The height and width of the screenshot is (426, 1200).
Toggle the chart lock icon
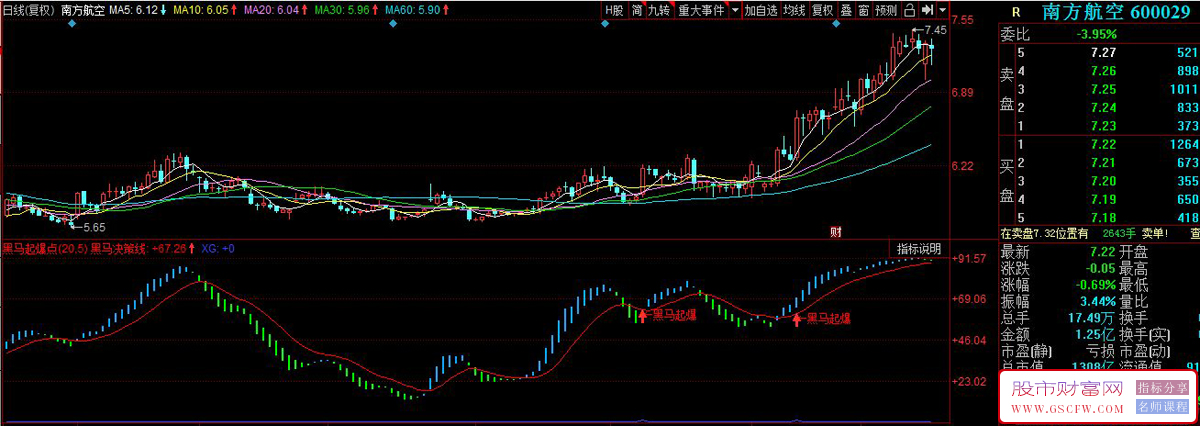click(x=909, y=10)
